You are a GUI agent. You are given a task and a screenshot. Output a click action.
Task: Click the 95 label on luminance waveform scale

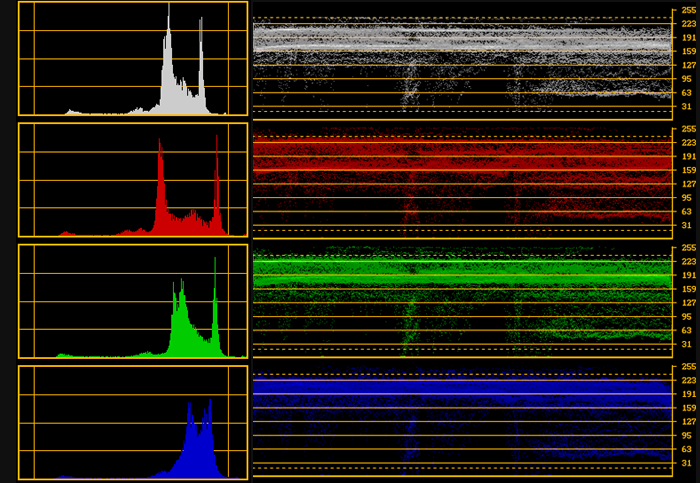pyautogui.click(x=687, y=79)
